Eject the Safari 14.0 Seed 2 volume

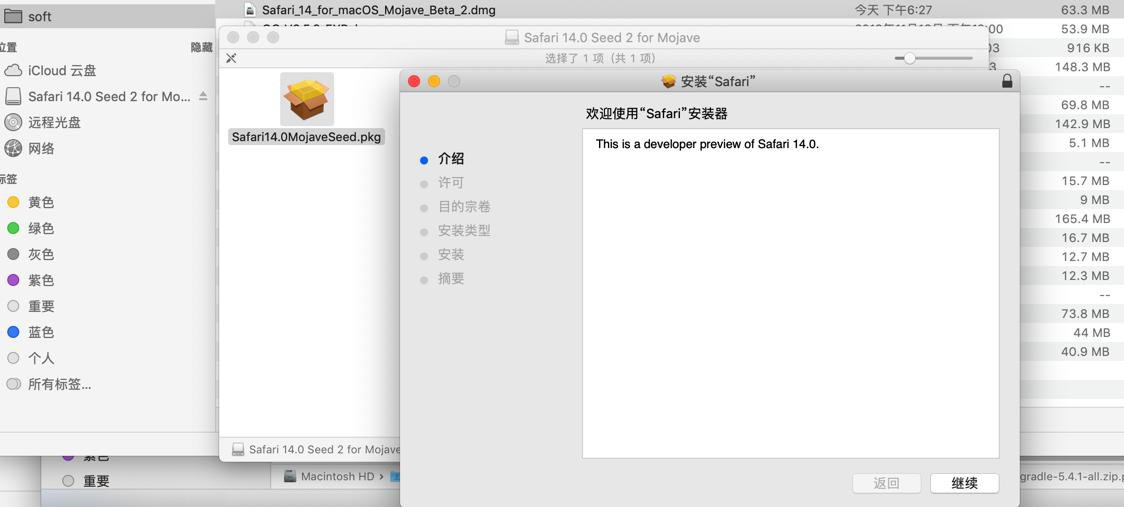tap(203, 96)
